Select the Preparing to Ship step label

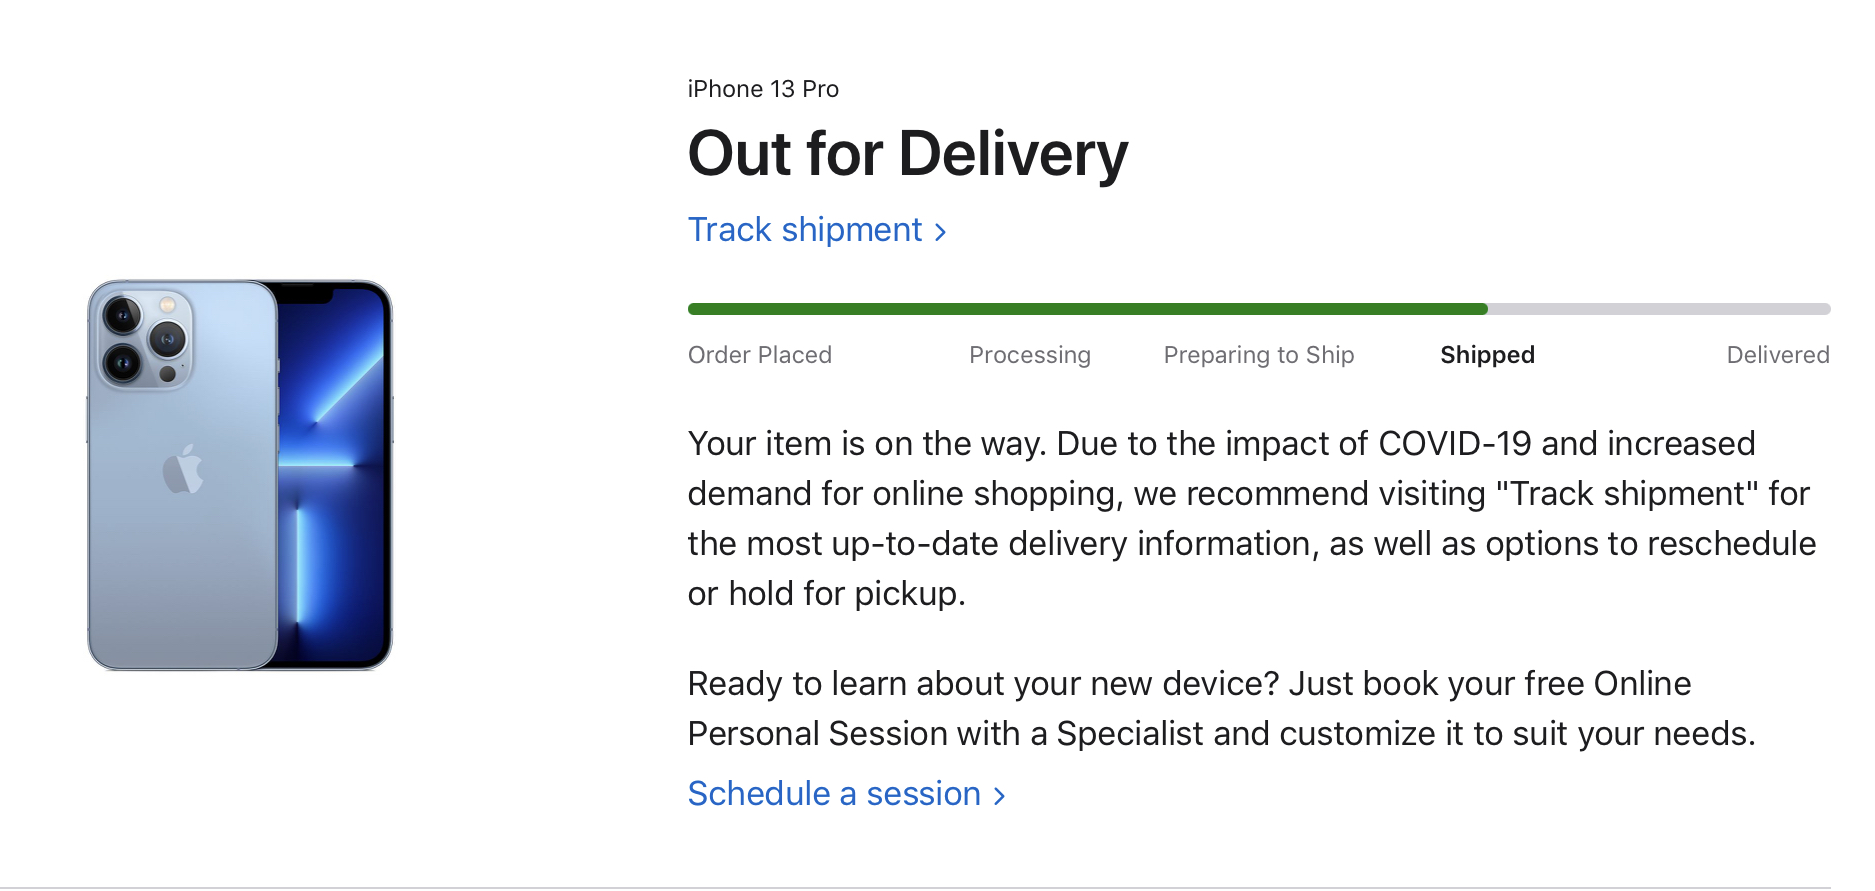pyautogui.click(x=1258, y=355)
